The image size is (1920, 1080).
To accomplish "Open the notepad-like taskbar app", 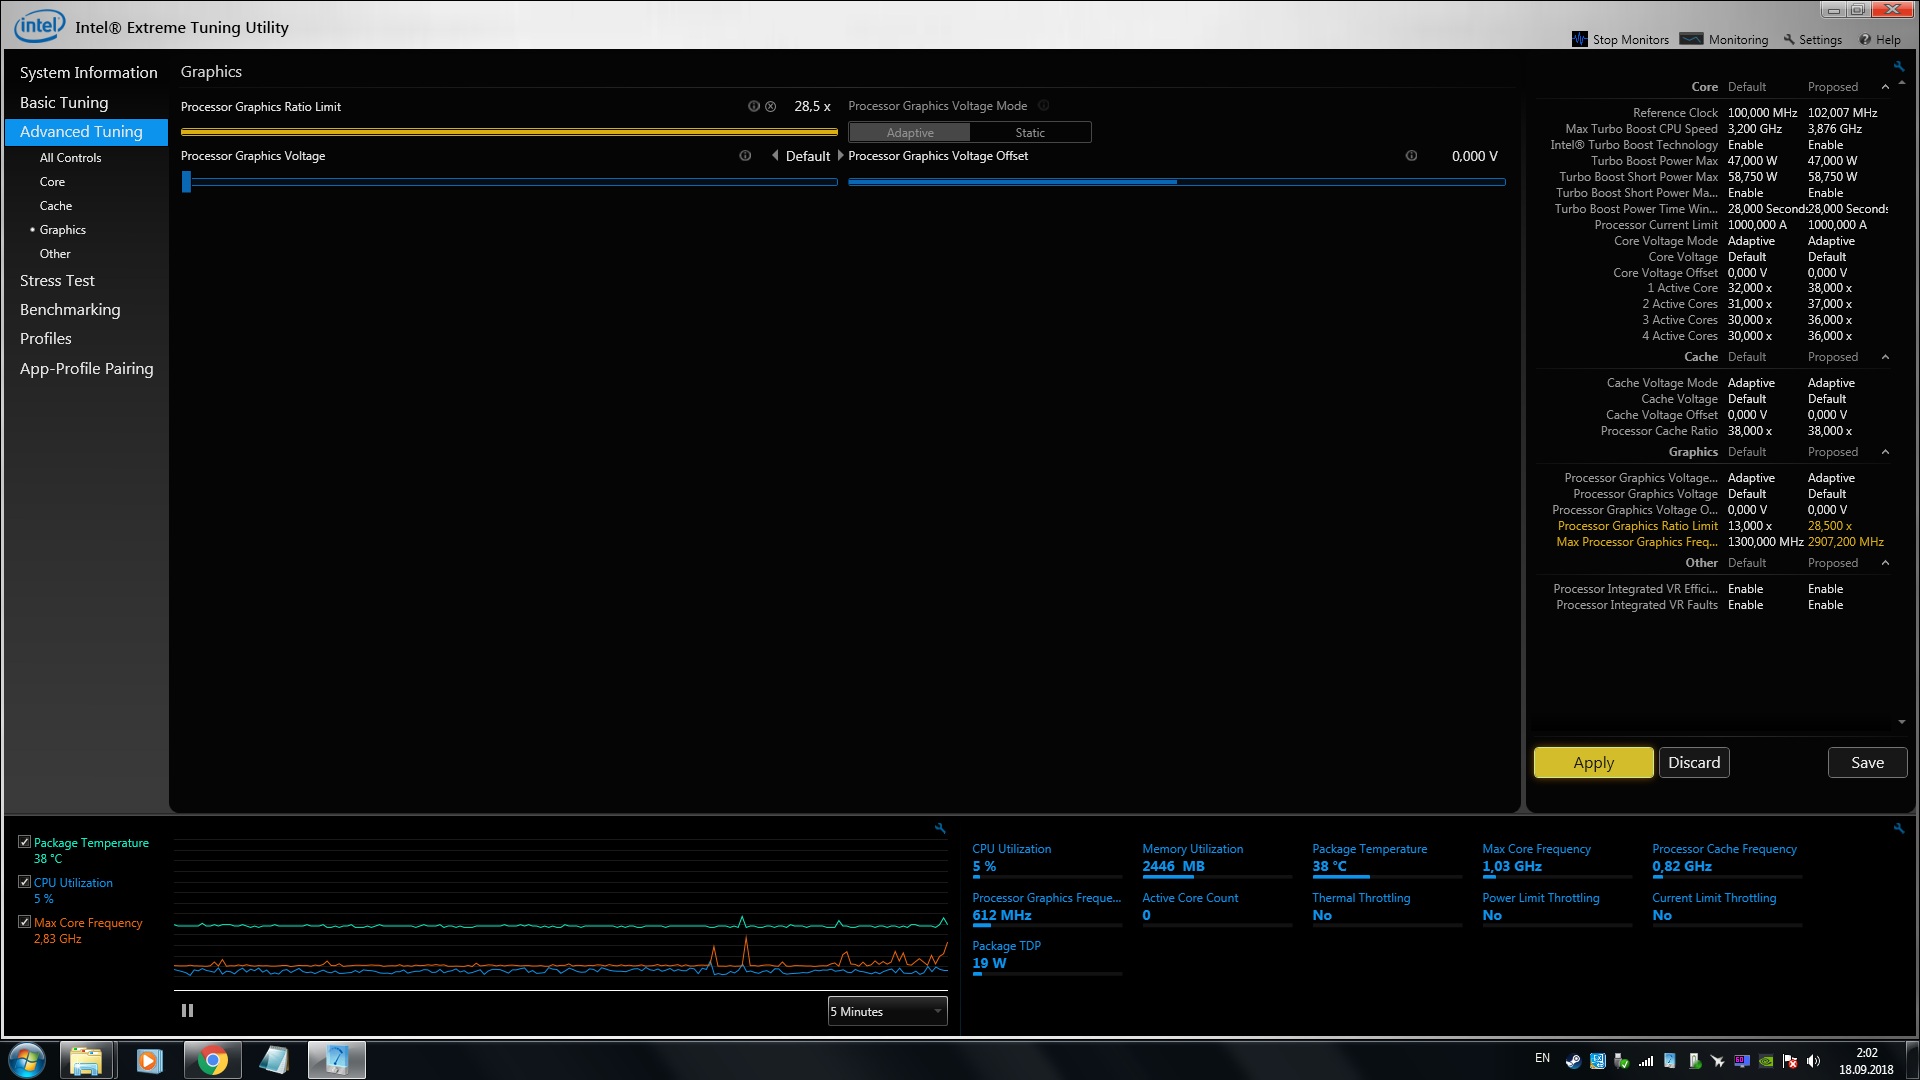I will point(274,1060).
